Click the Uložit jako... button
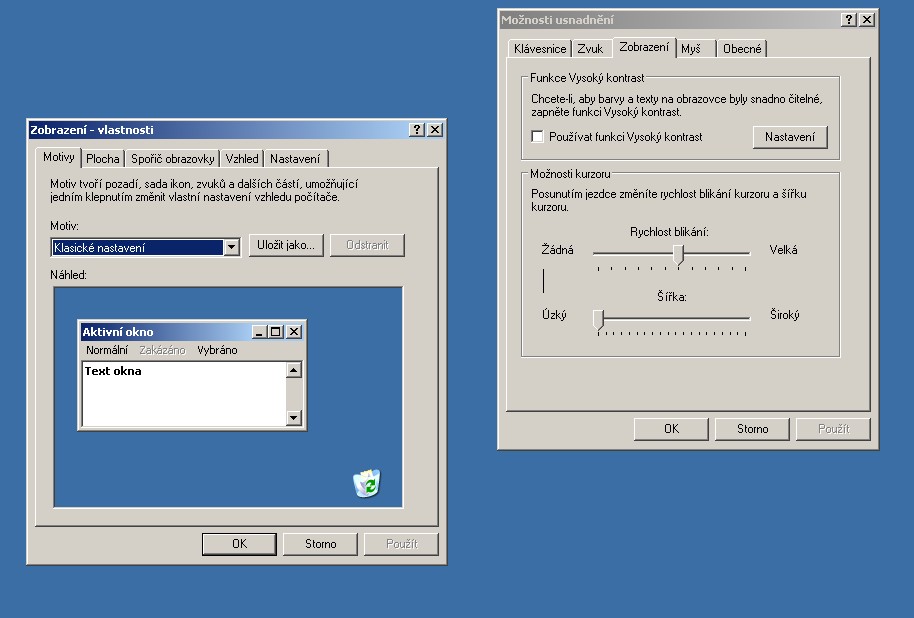The height and width of the screenshot is (618, 914). click(x=286, y=245)
